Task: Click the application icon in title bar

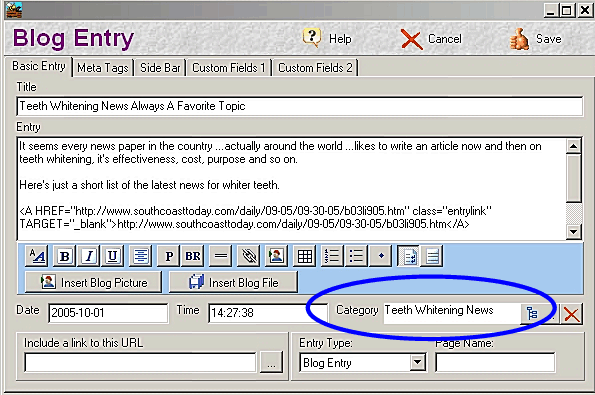Action: [x=14, y=10]
